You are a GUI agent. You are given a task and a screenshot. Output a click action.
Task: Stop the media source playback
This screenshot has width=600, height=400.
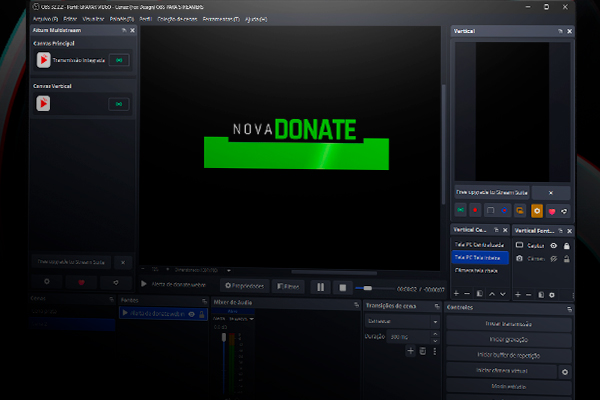(343, 287)
